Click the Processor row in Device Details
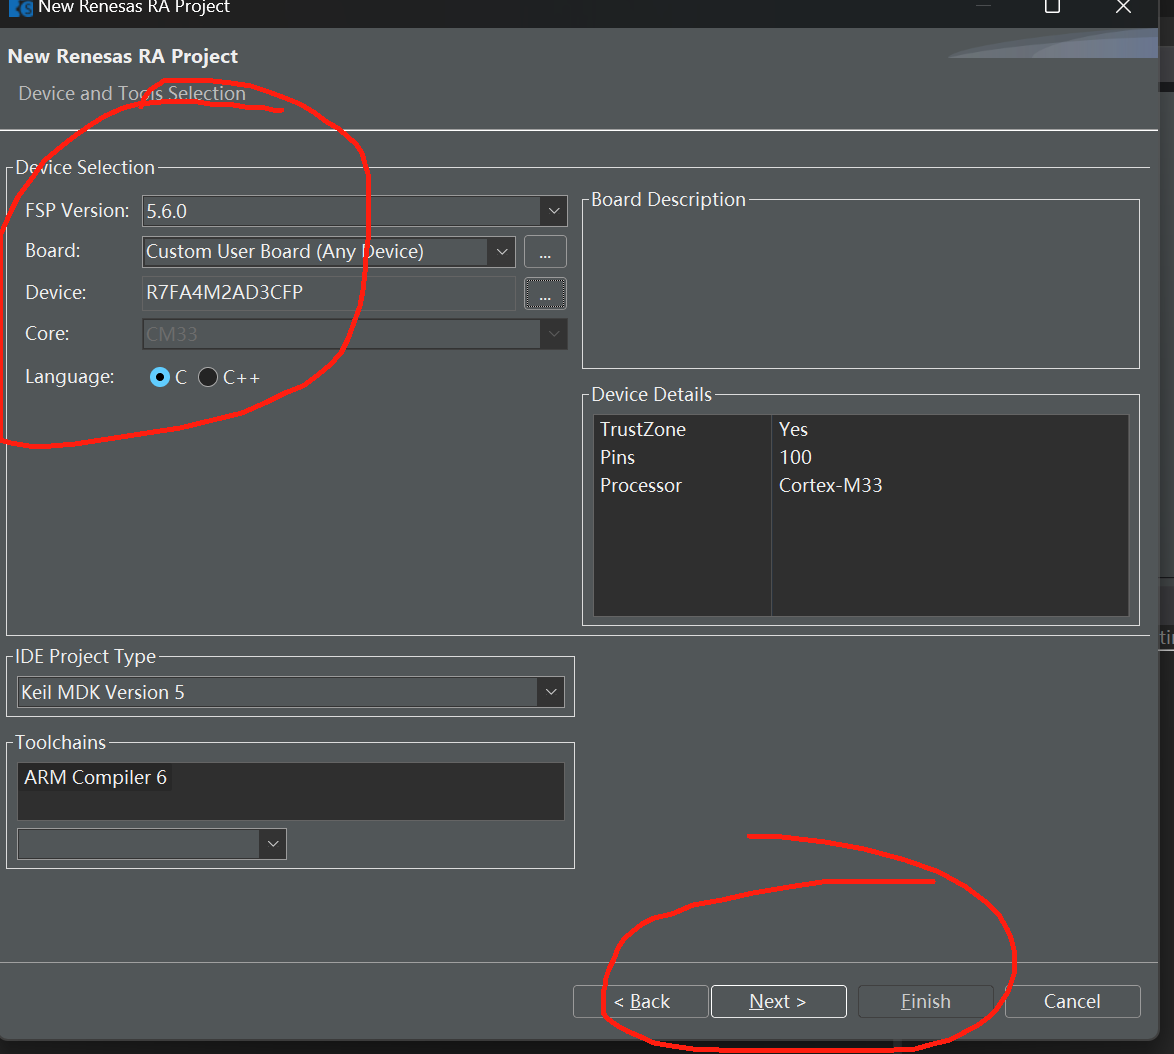1174x1054 pixels. [x=861, y=486]
